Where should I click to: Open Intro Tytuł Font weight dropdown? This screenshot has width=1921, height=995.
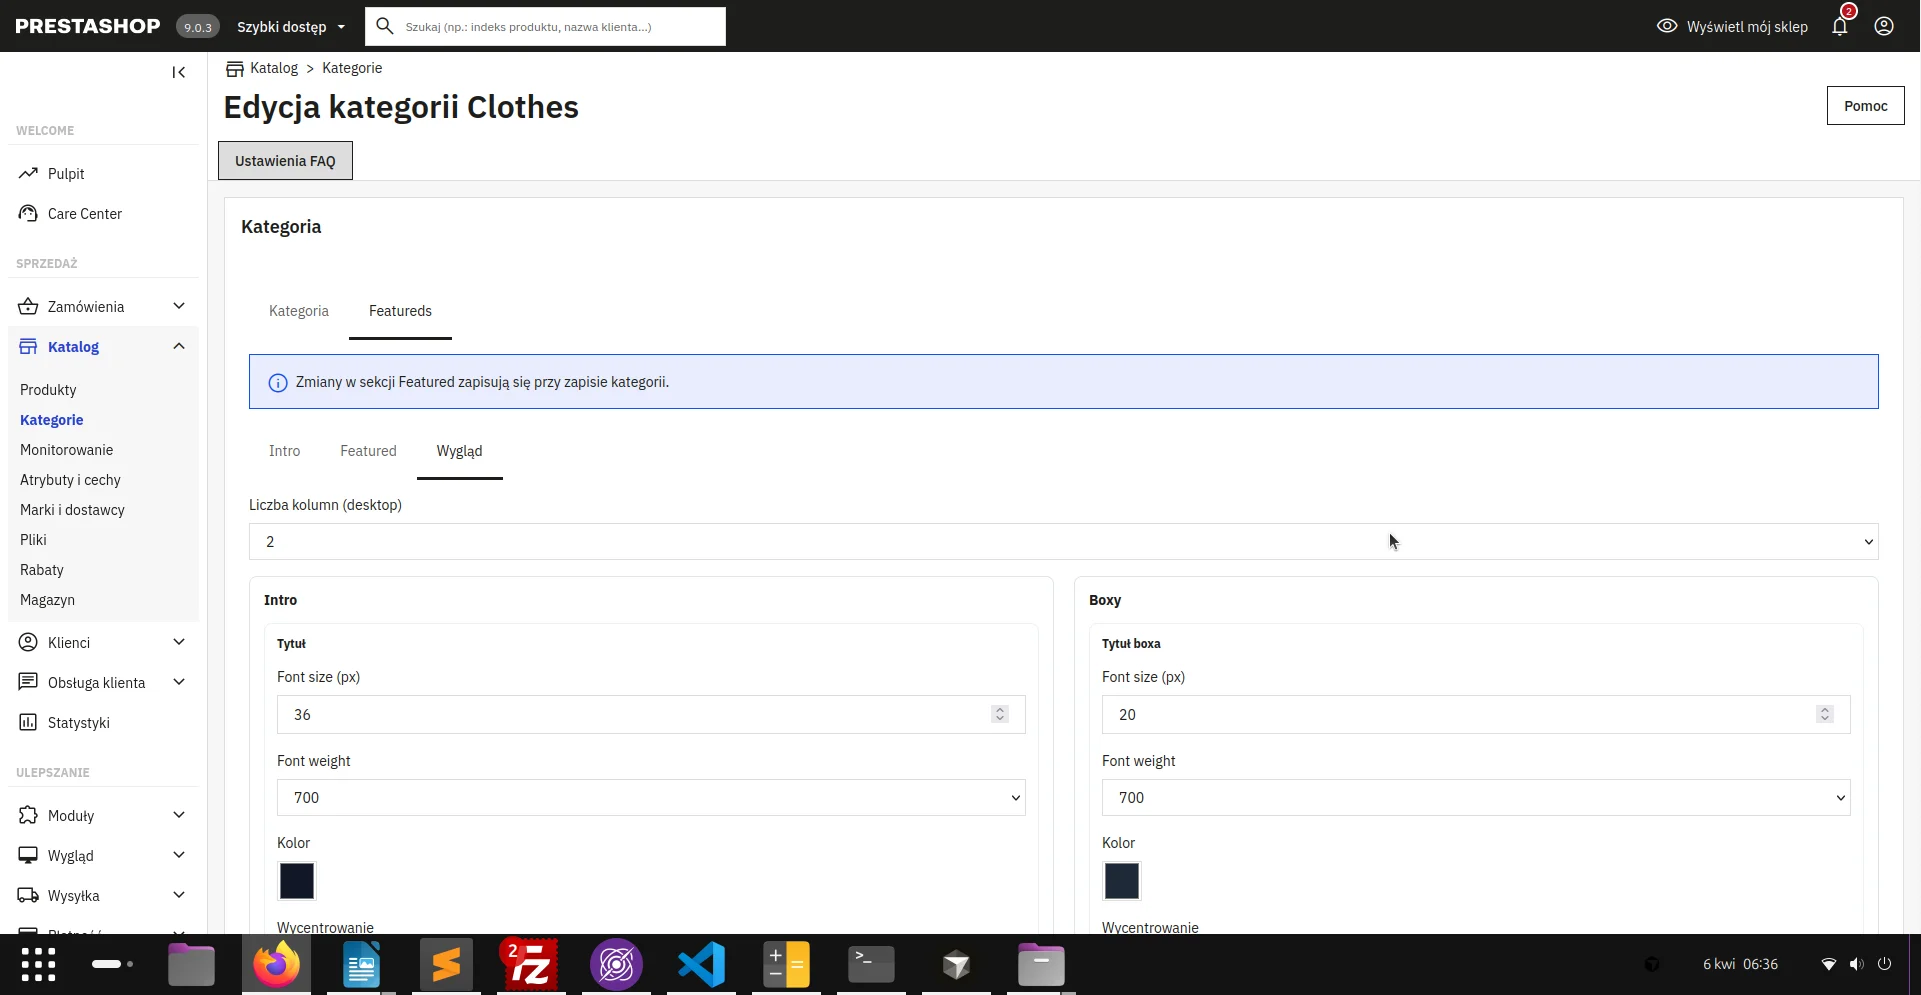click(651, 798)
